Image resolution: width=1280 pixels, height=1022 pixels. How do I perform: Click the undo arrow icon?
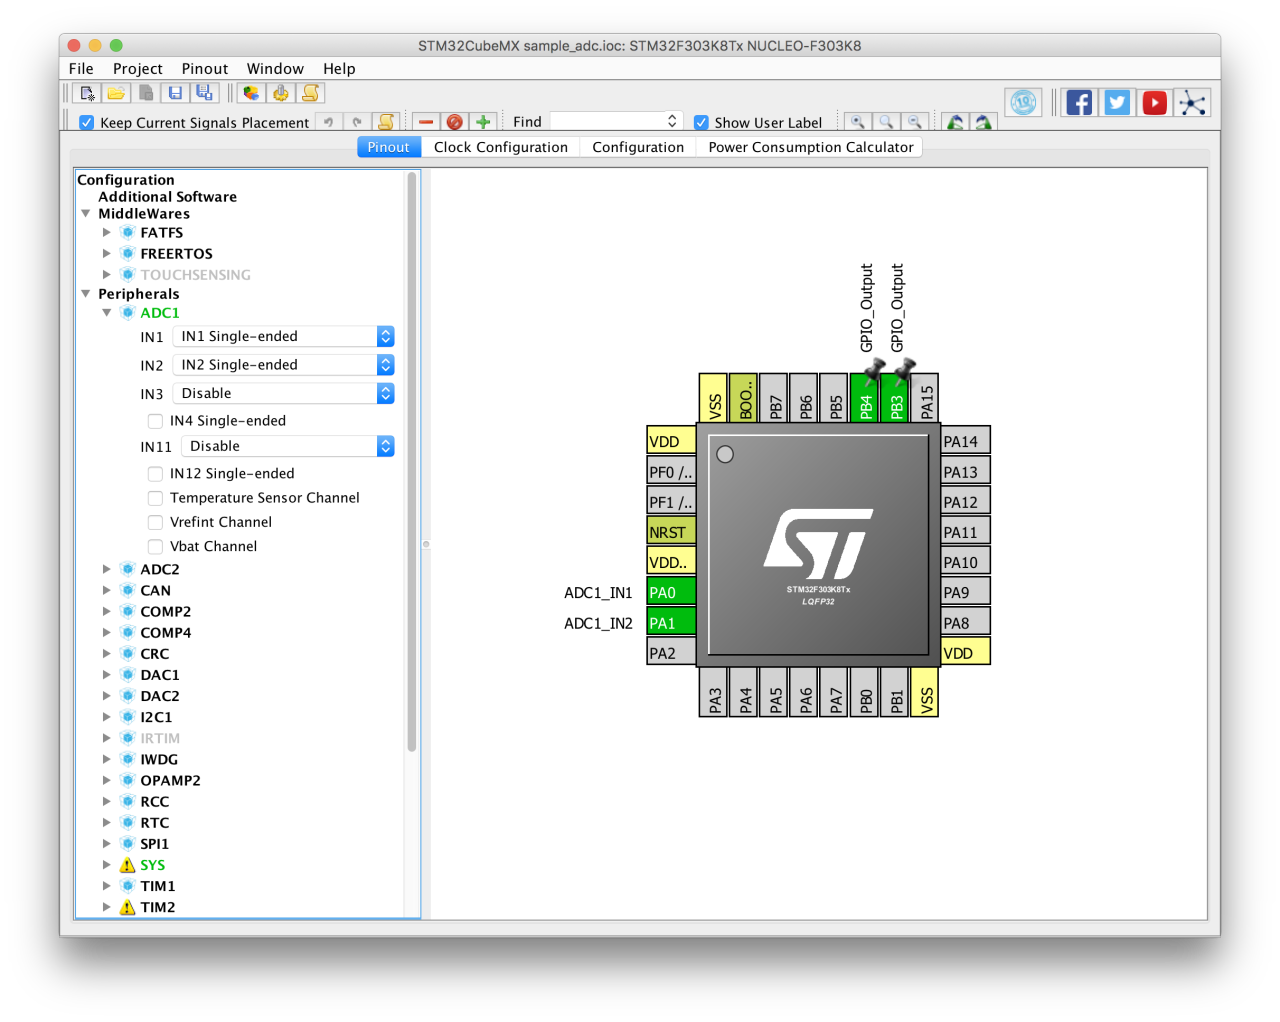click(328, 122)
